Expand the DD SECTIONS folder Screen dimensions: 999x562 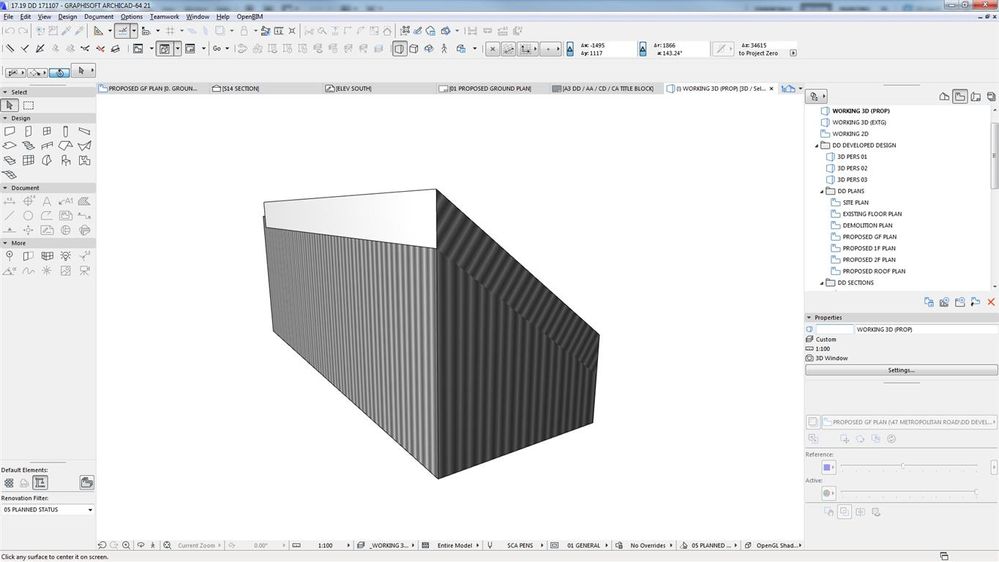tap(823, 283)
